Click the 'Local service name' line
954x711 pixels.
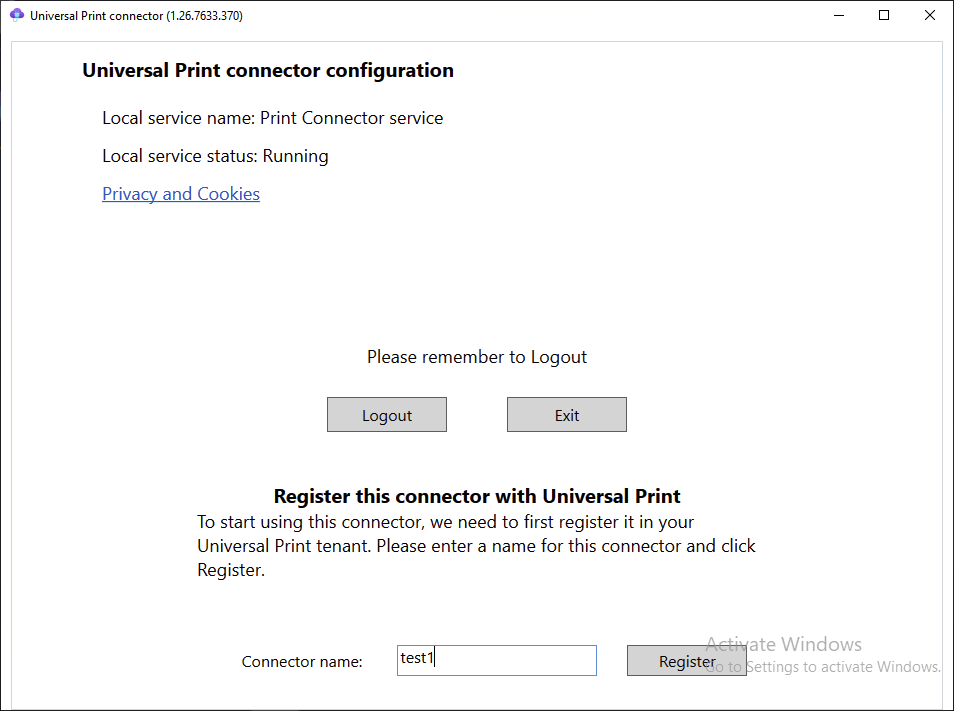pyautogui.click(x=273, y=118)
